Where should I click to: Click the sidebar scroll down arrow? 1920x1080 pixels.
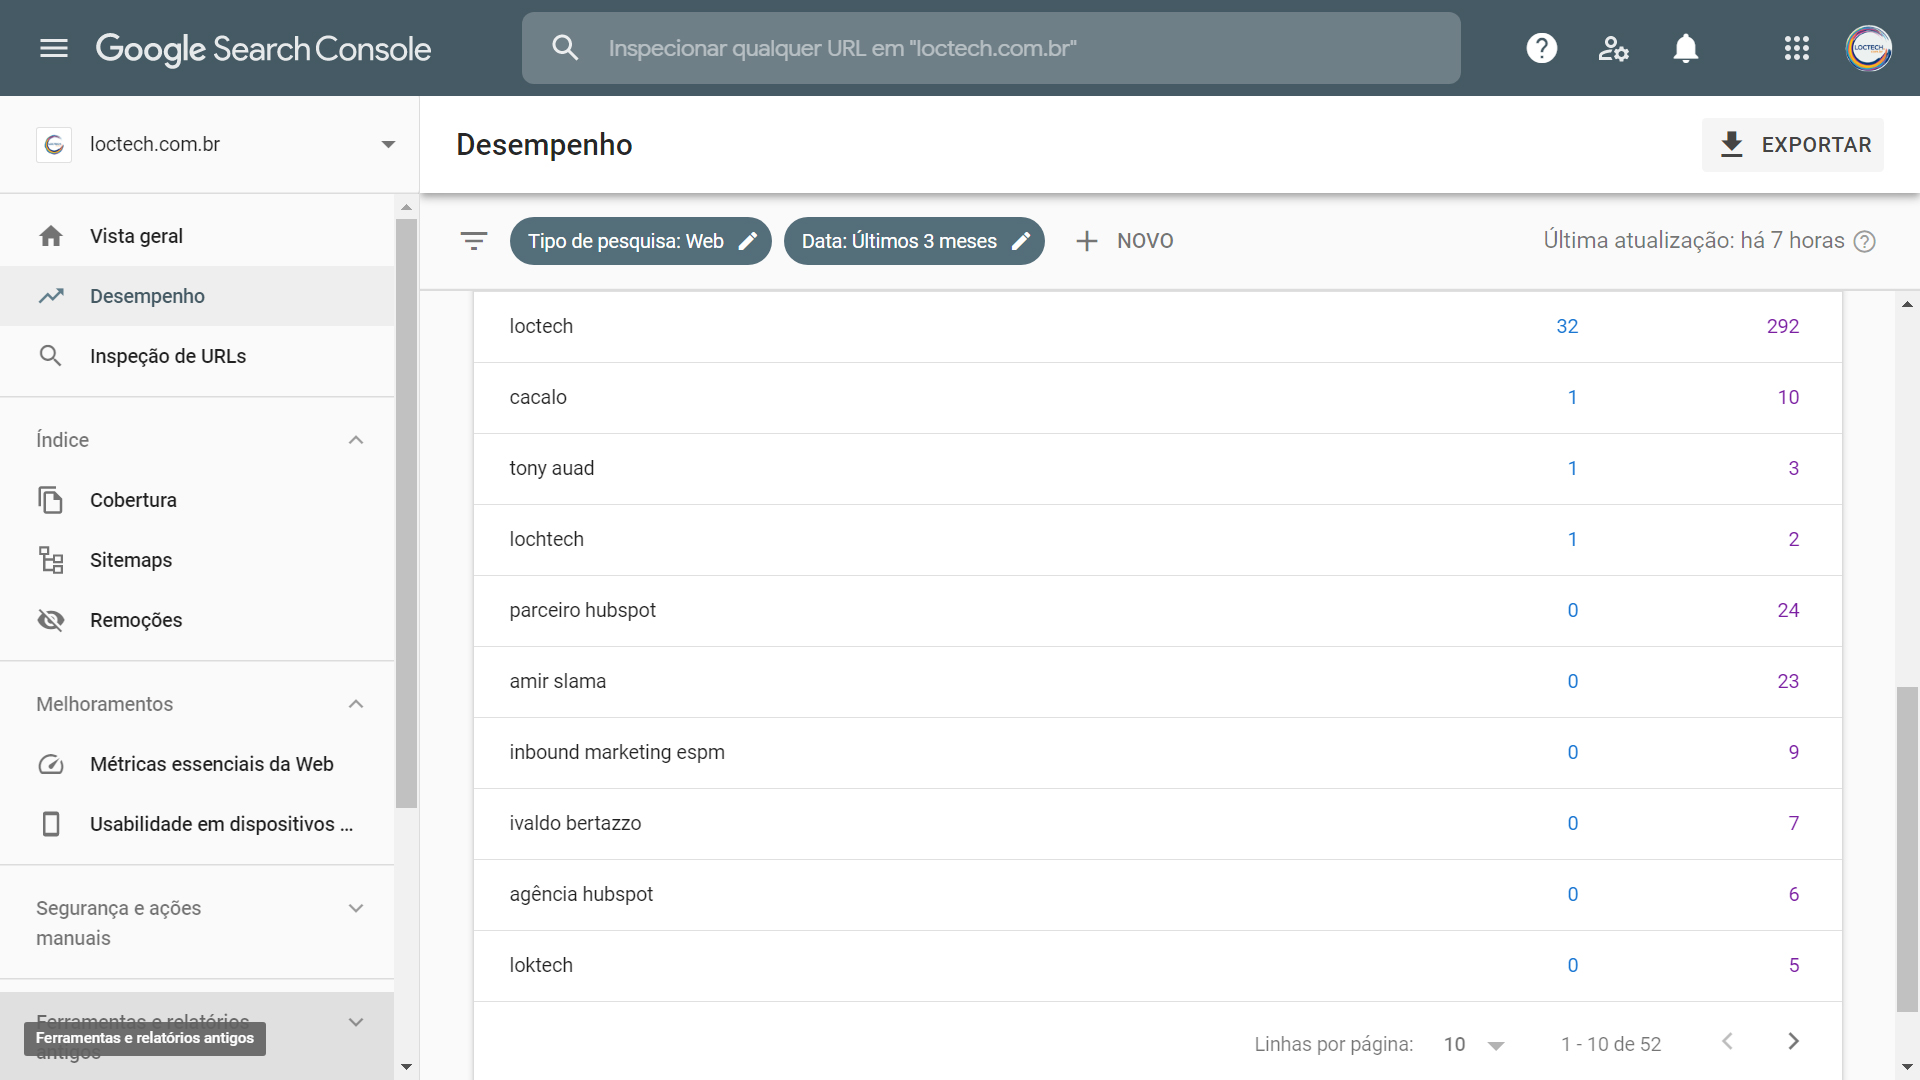pyautogui.click(x=406, y=1066)
